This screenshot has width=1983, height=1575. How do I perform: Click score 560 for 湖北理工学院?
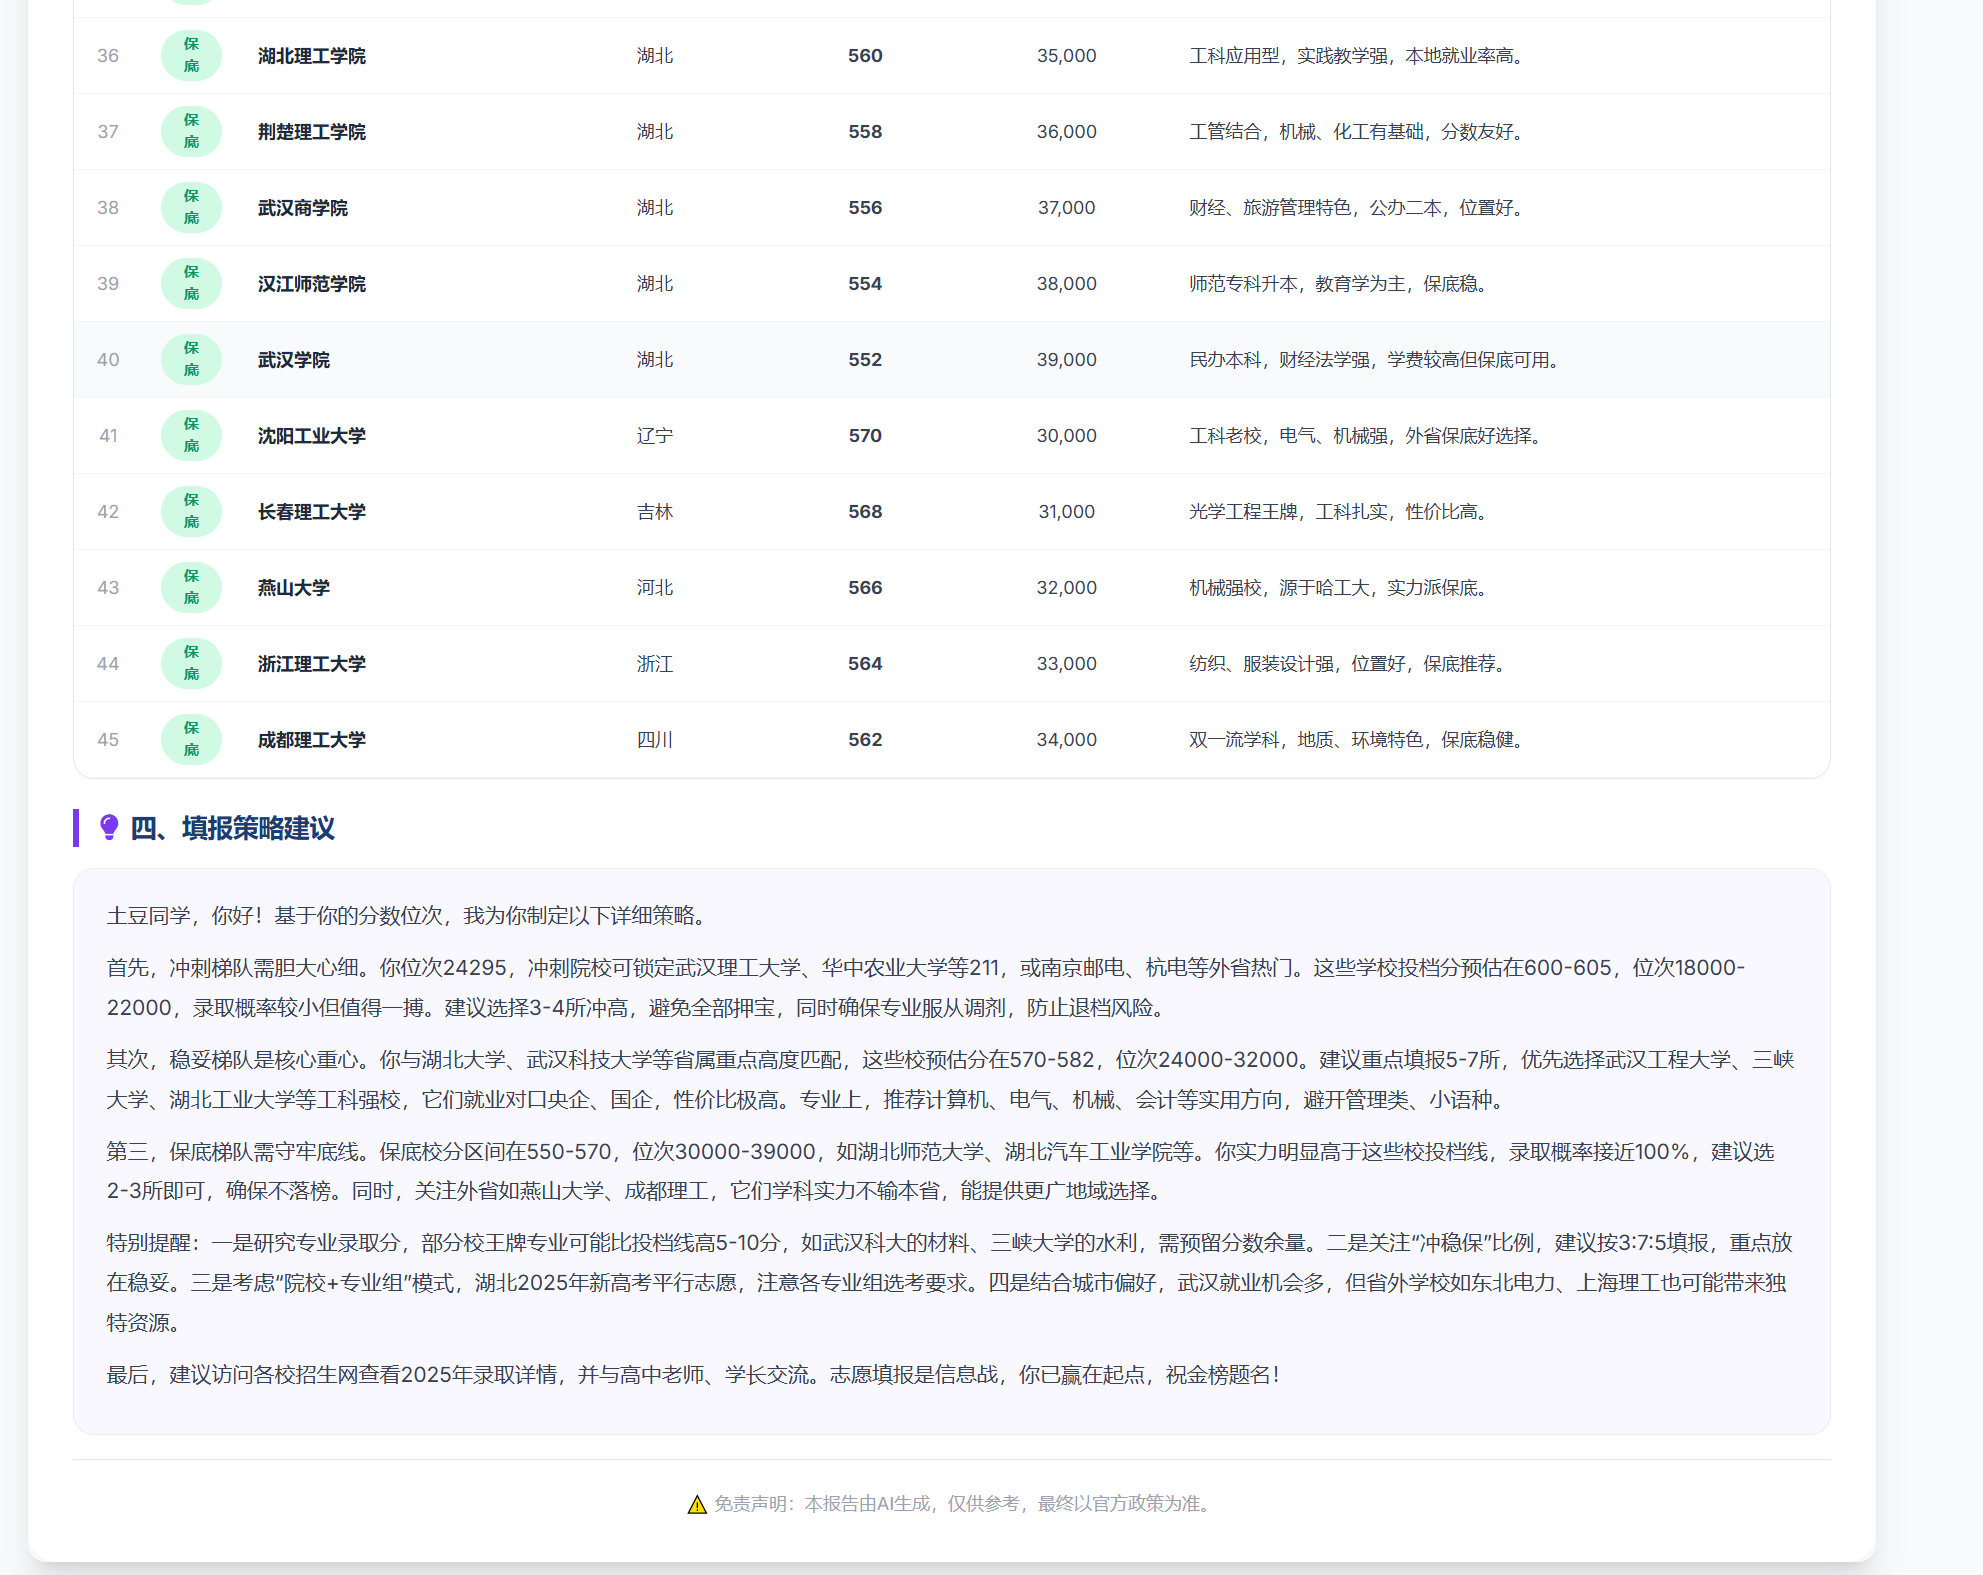(865, 56)
